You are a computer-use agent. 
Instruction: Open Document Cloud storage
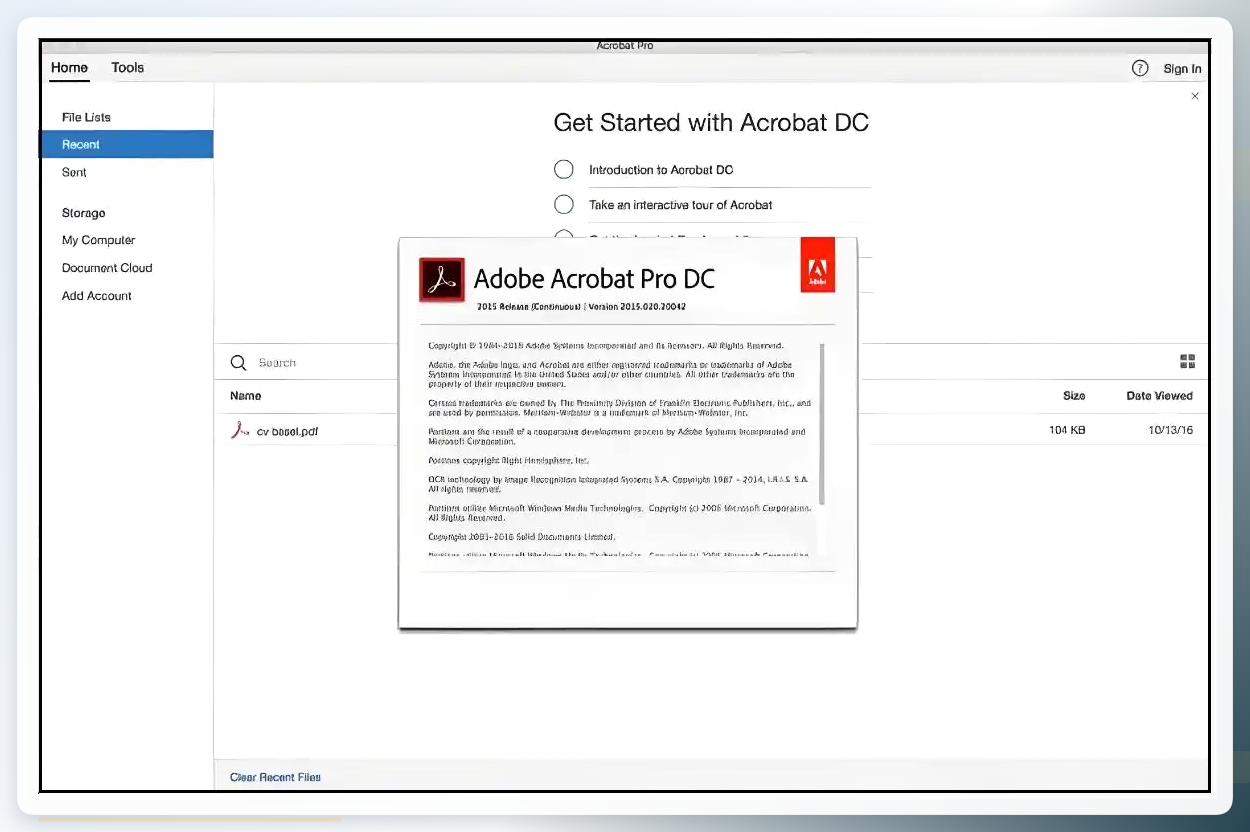pos(107,268)
